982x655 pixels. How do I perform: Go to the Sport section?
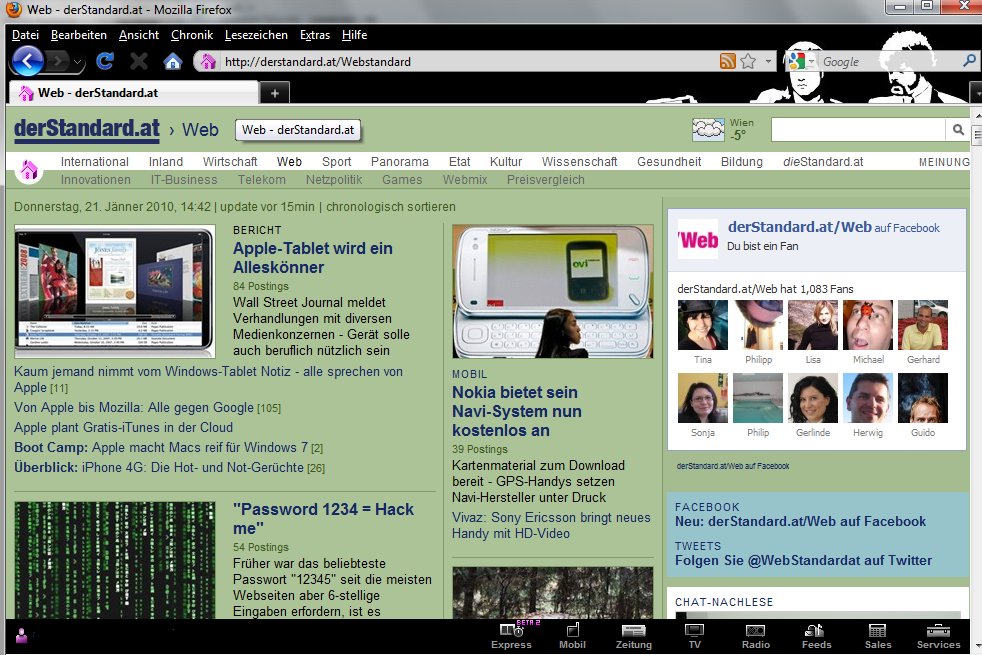coord(336,162)
